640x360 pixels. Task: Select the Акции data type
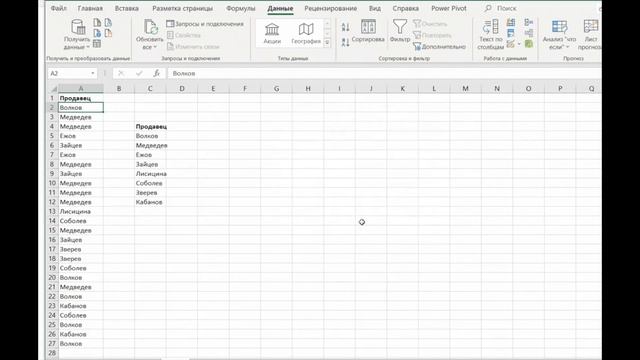click(x=272, y=33)
